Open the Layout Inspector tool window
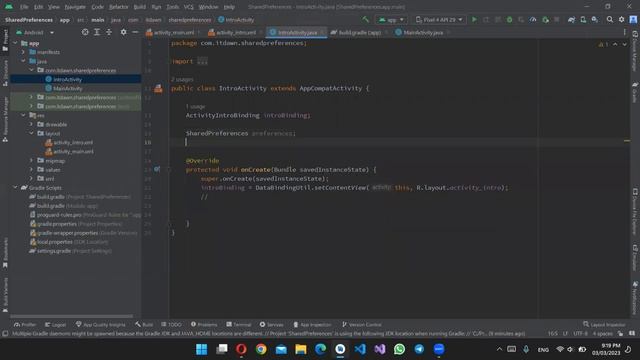Viewport: 640px width, 360px height. [604, 325]
